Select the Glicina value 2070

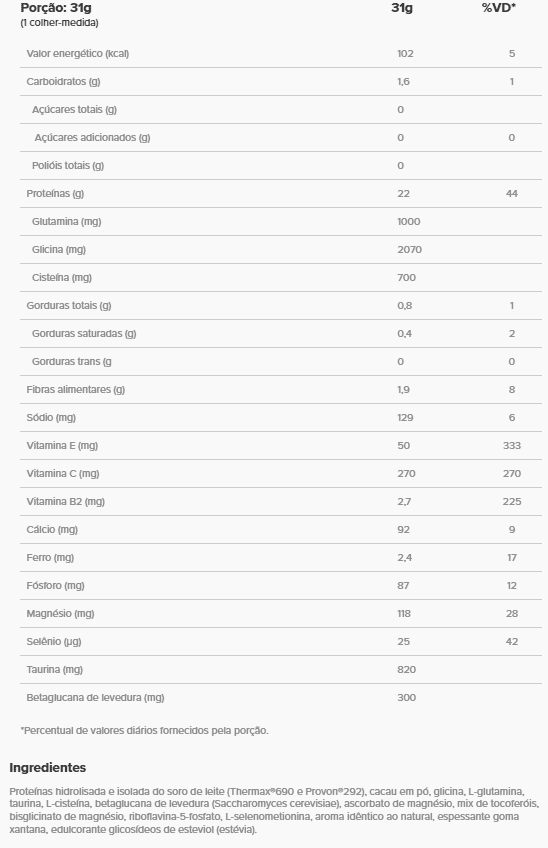coord(410,249)
